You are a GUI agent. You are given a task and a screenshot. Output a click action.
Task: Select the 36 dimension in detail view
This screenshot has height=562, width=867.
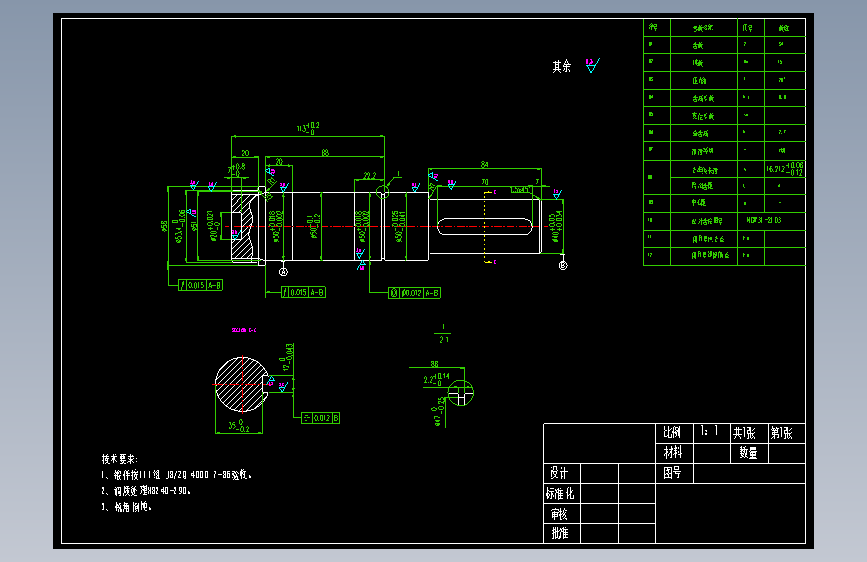pos(435,364)
